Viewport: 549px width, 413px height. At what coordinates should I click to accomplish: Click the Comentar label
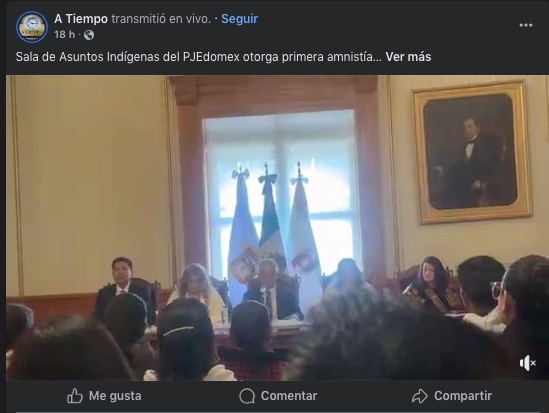click(x=289, y=396)
